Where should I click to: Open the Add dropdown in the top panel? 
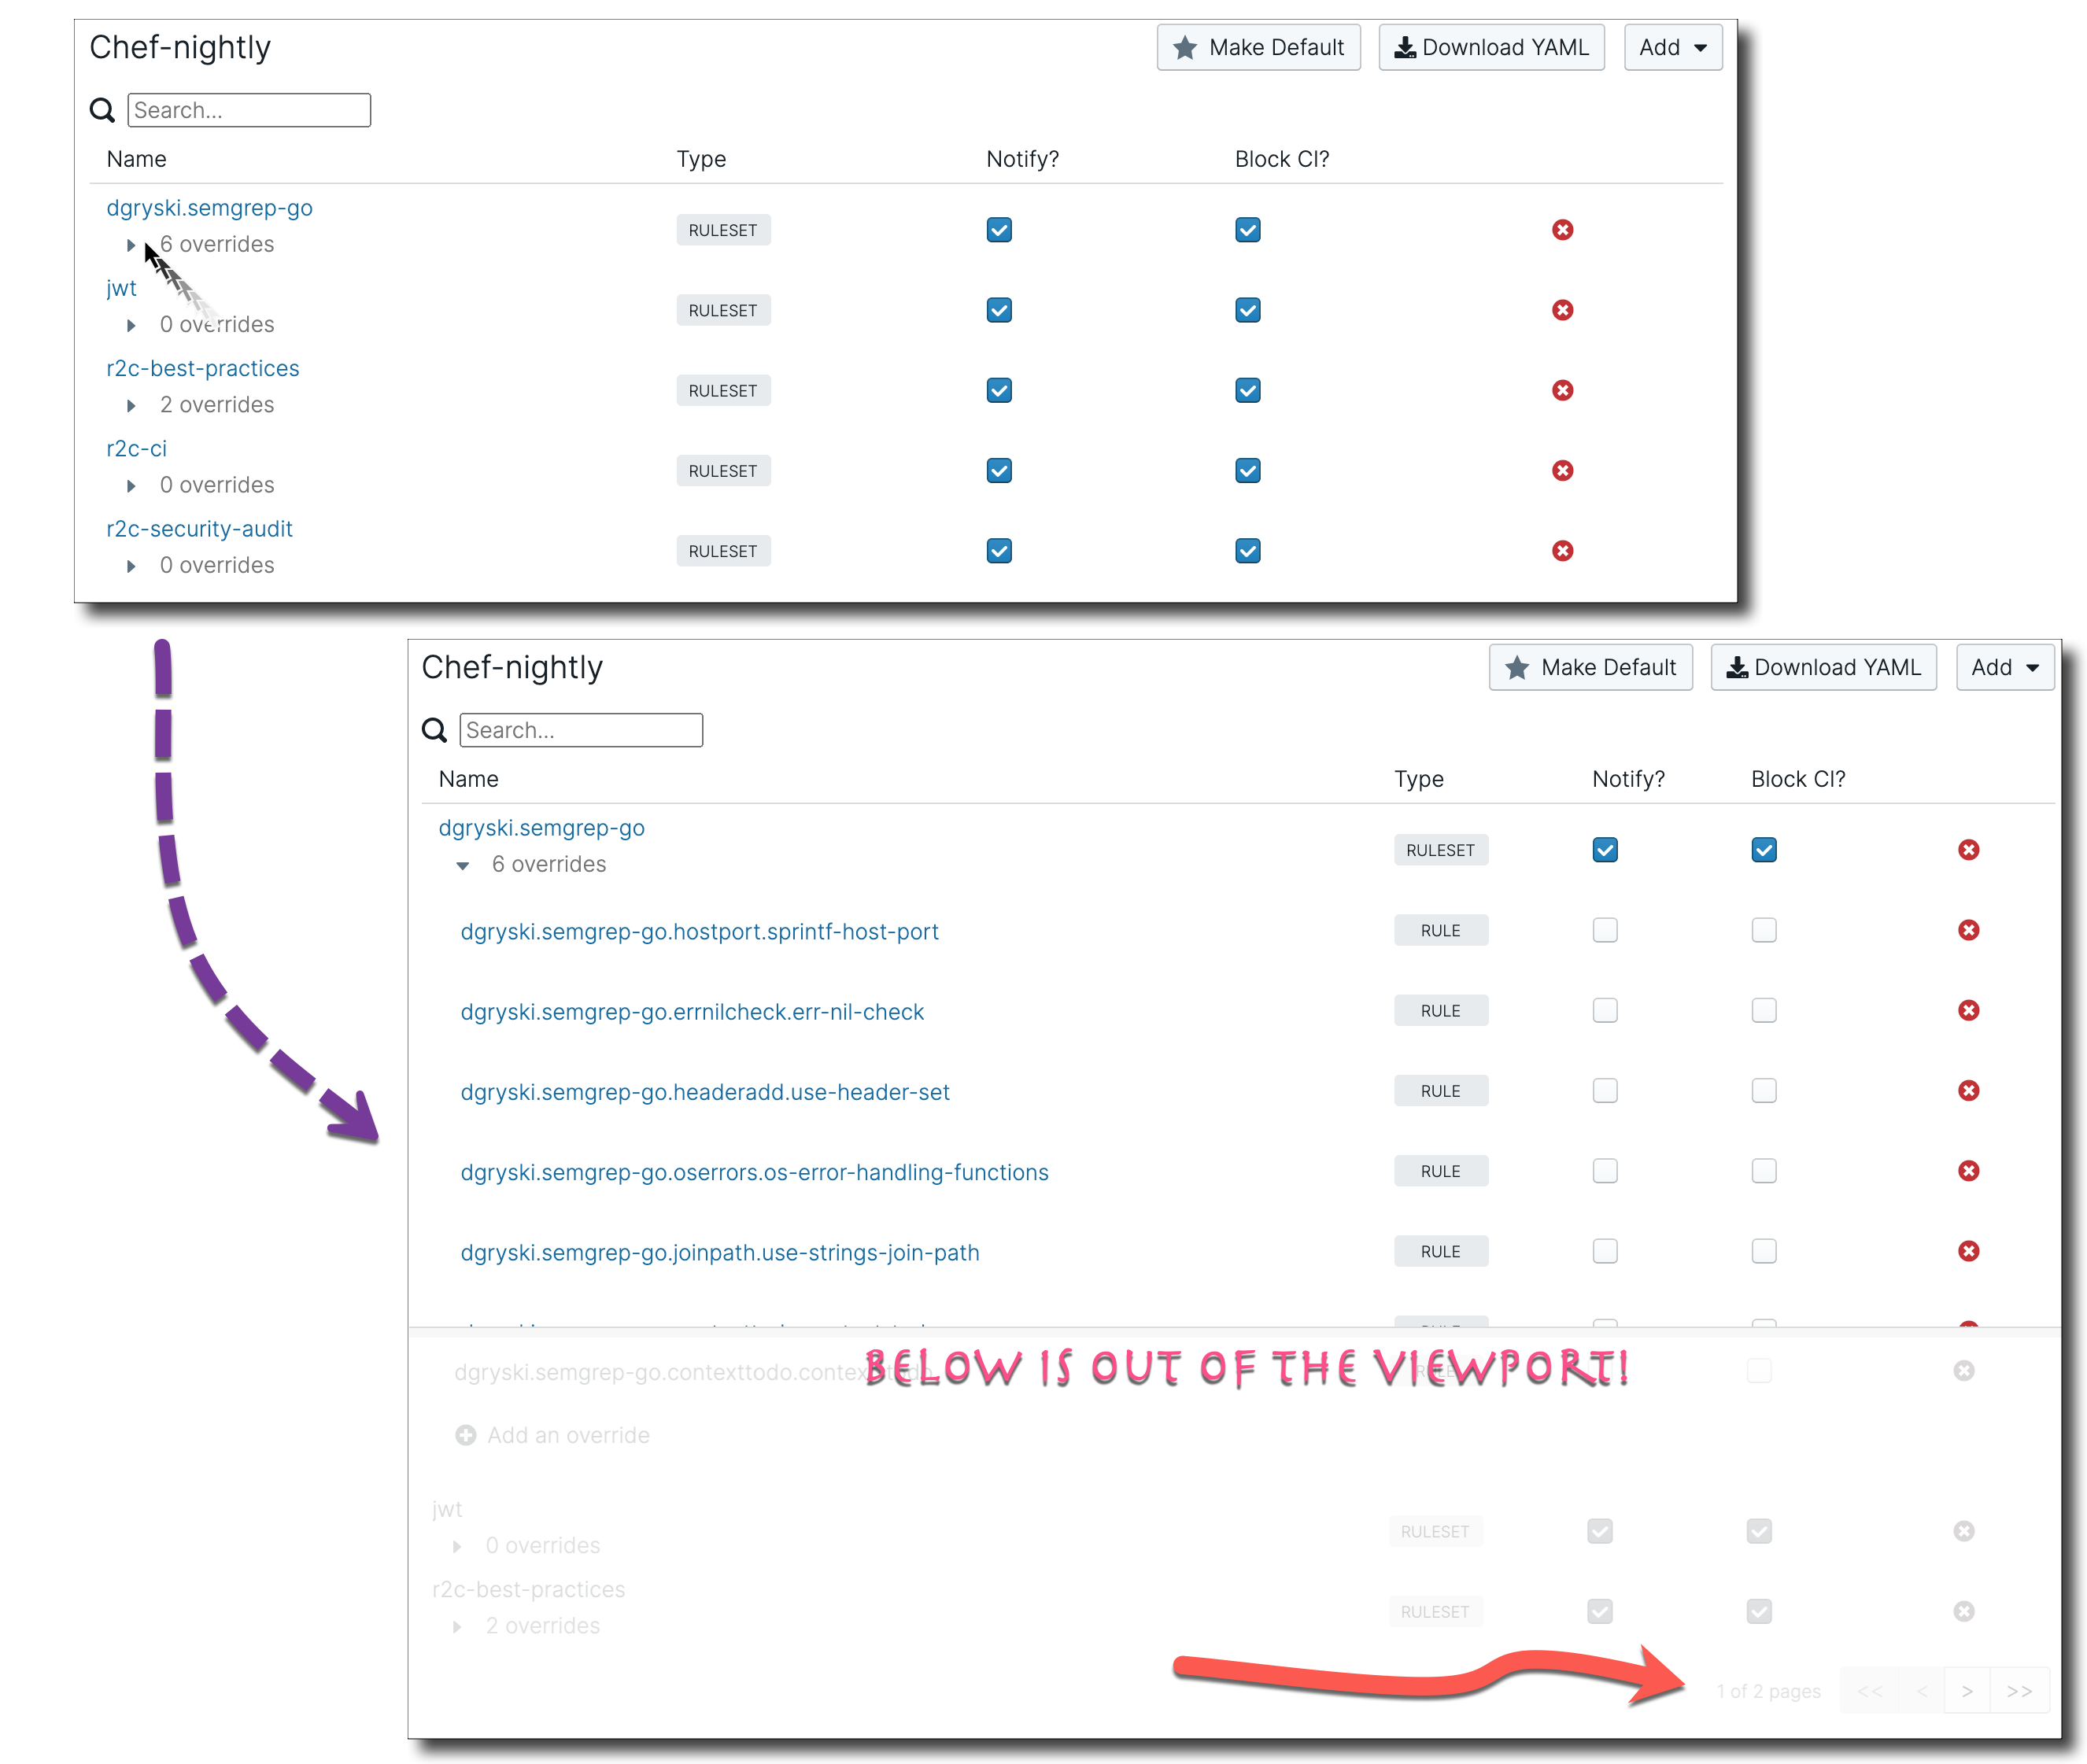click(1672, 47)
